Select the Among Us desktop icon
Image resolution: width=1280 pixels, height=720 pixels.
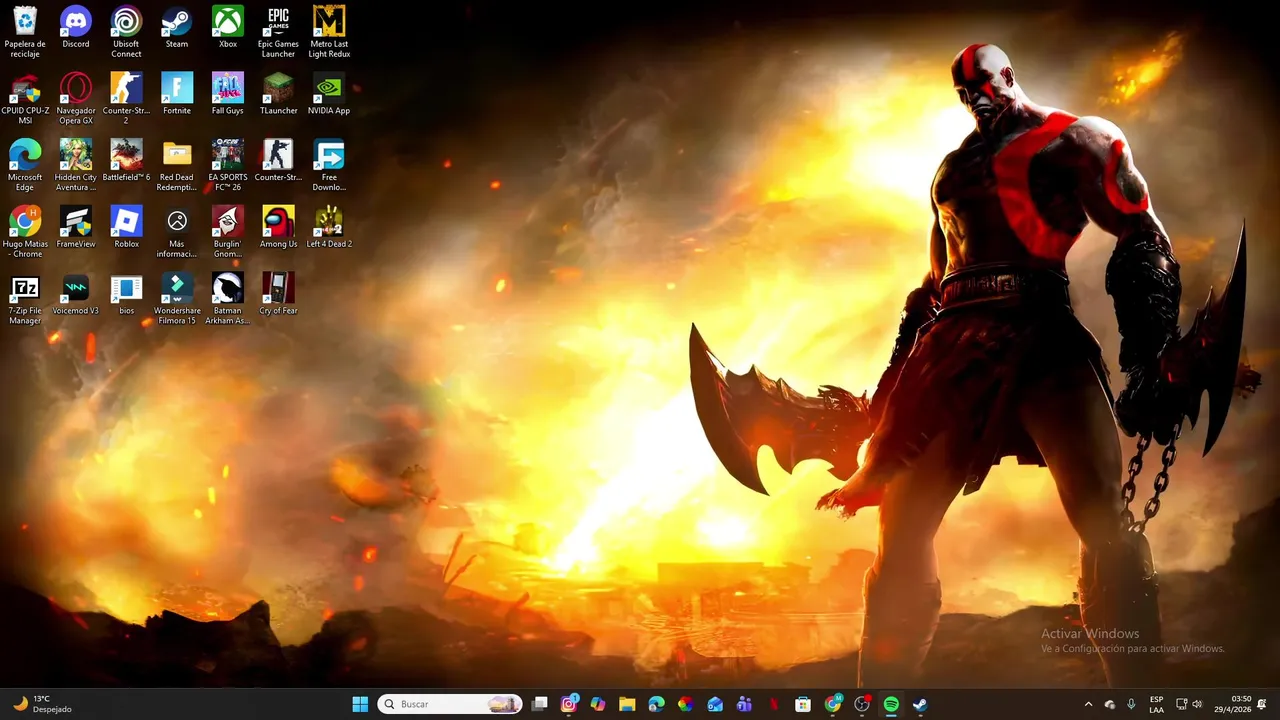click(x=278, y=227)
